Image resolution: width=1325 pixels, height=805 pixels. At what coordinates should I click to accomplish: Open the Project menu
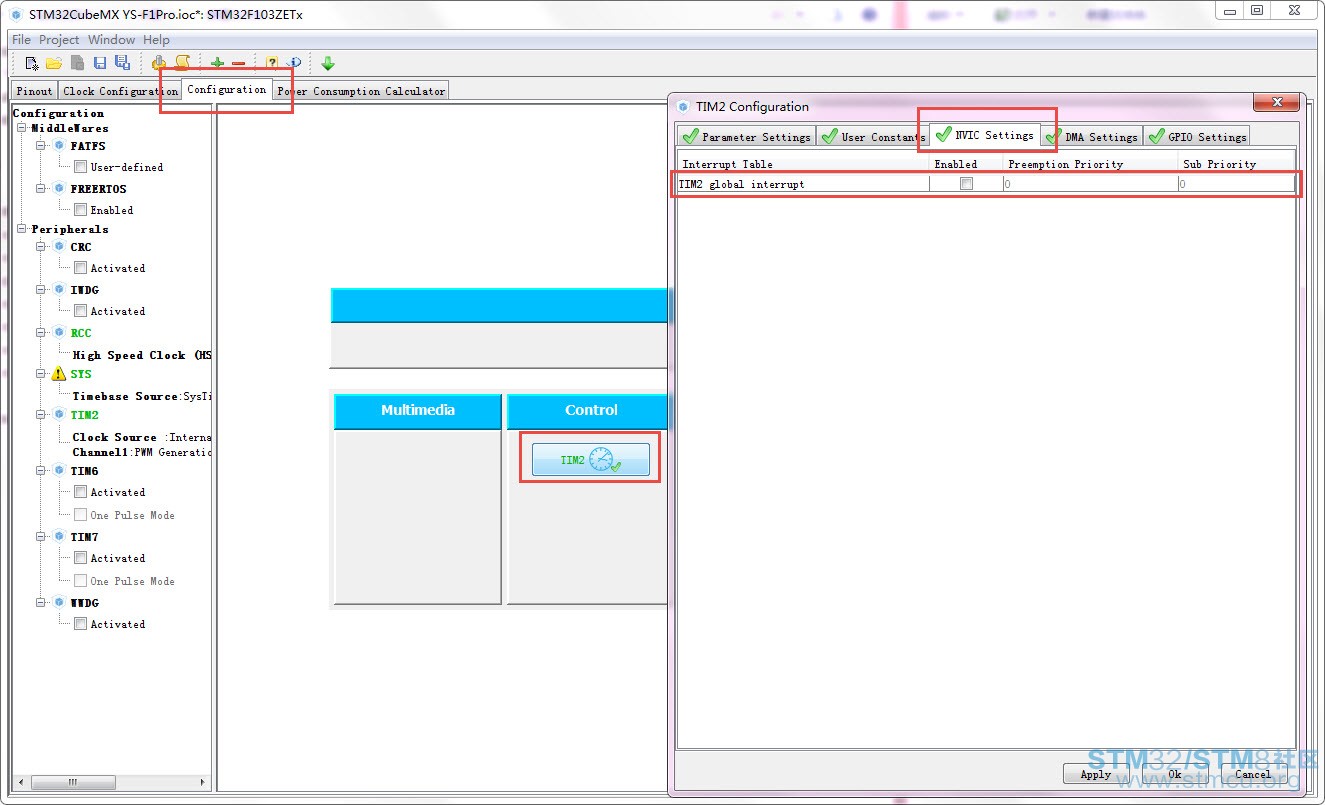[x=59, y=40]
